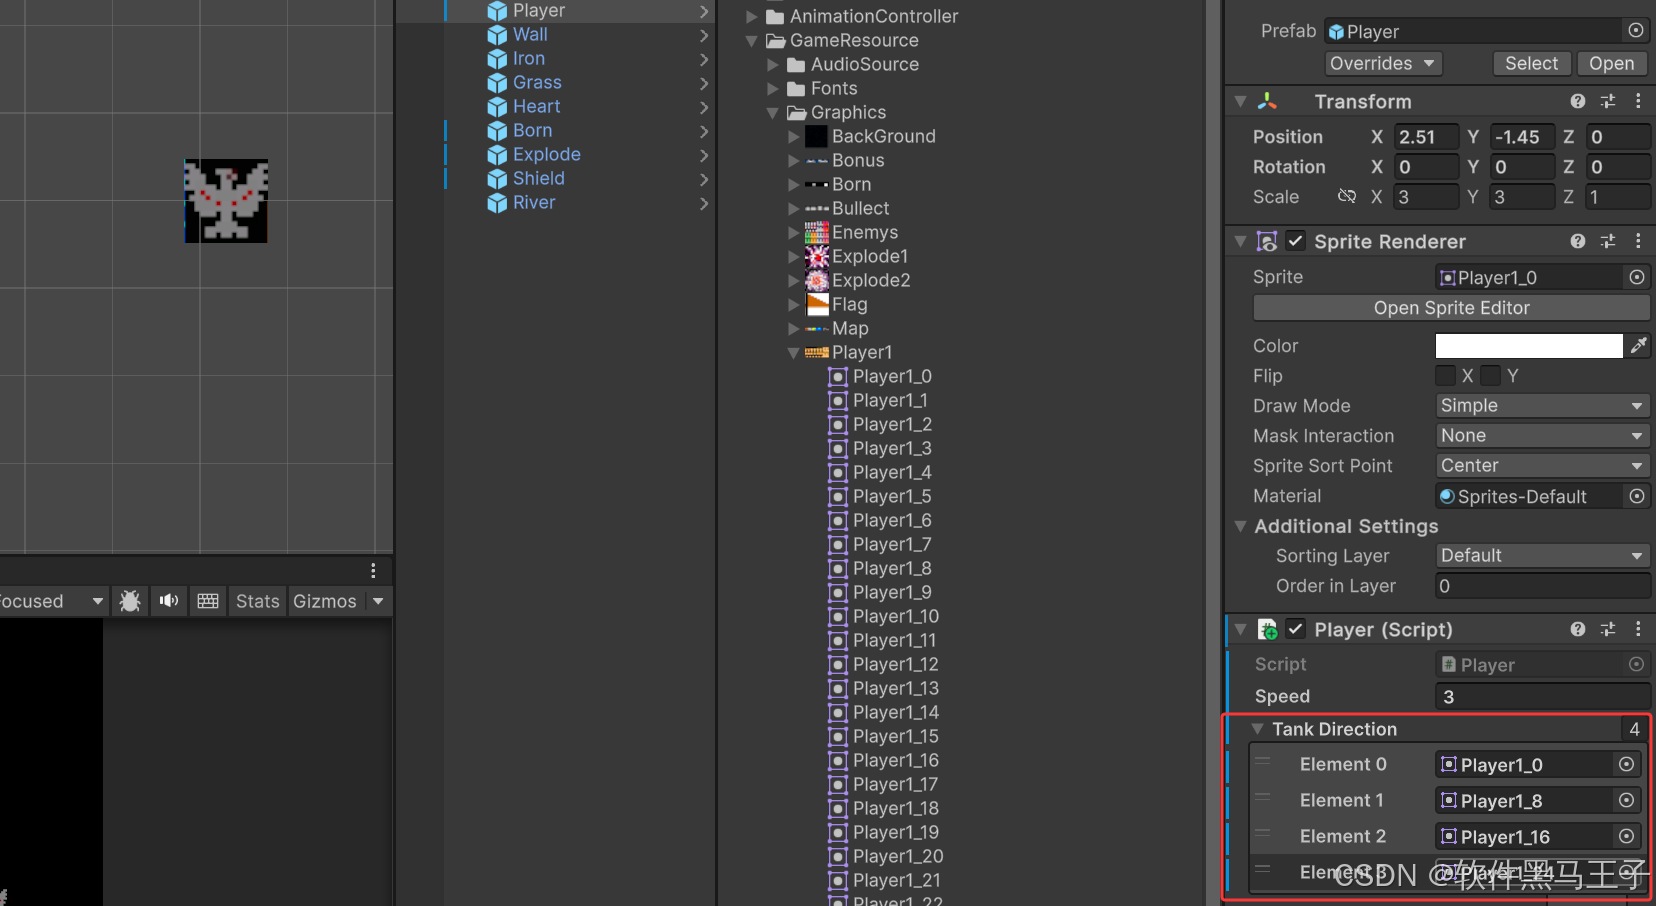Expand the AudioSource folder

pyautogui.click(x=772, y=64)
